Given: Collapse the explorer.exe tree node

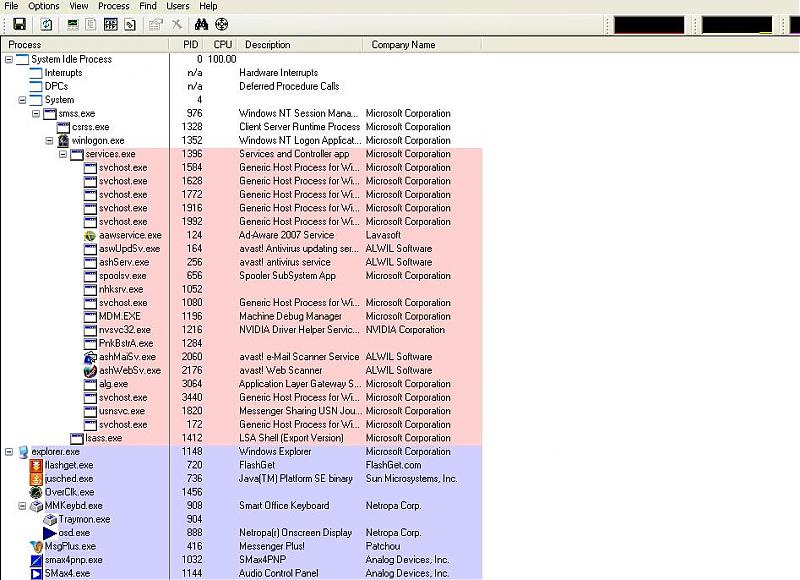Looking at the screenshot, I should coord(9,451).
